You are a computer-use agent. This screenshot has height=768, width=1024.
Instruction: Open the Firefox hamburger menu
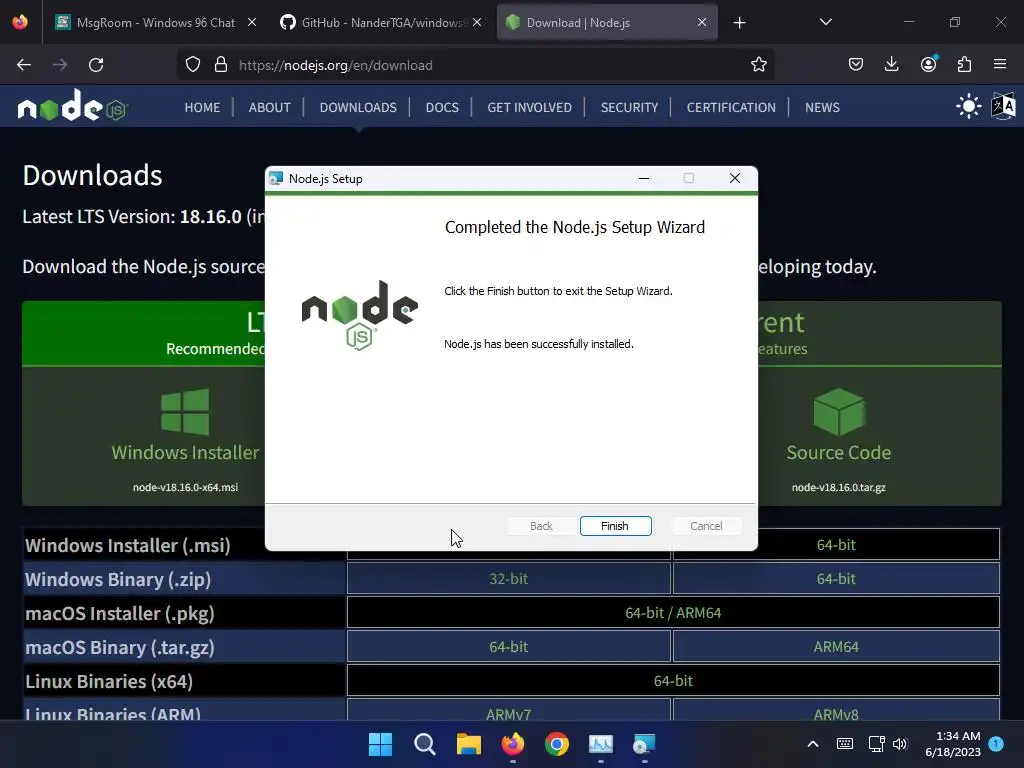[x=1000, y=65]
